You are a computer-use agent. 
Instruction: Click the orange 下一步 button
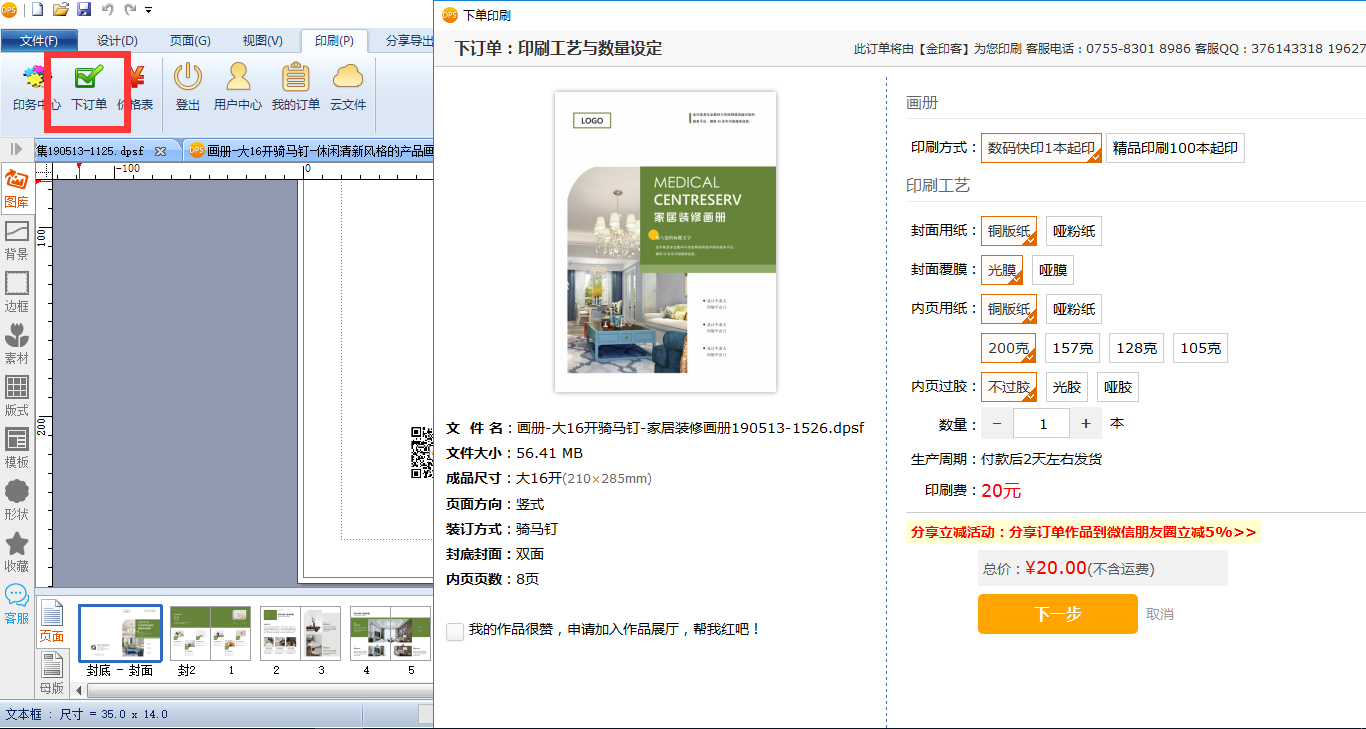[1058, 614]
